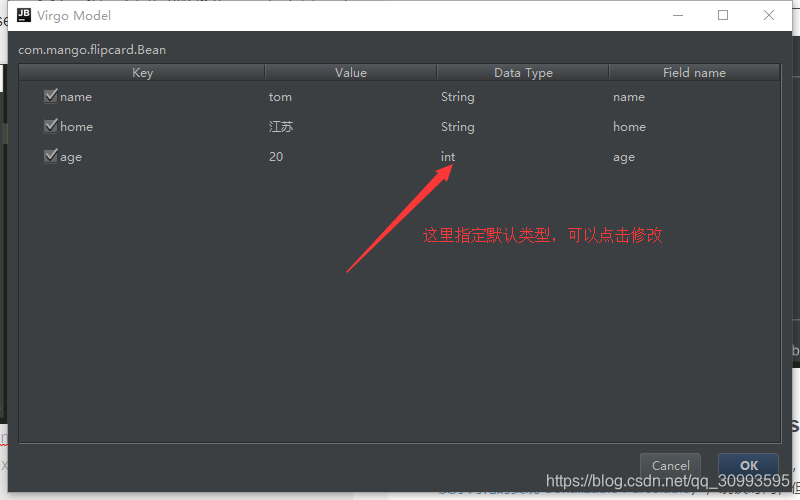Click the Field name column header

pyautogui.click(x=694, y=72)
